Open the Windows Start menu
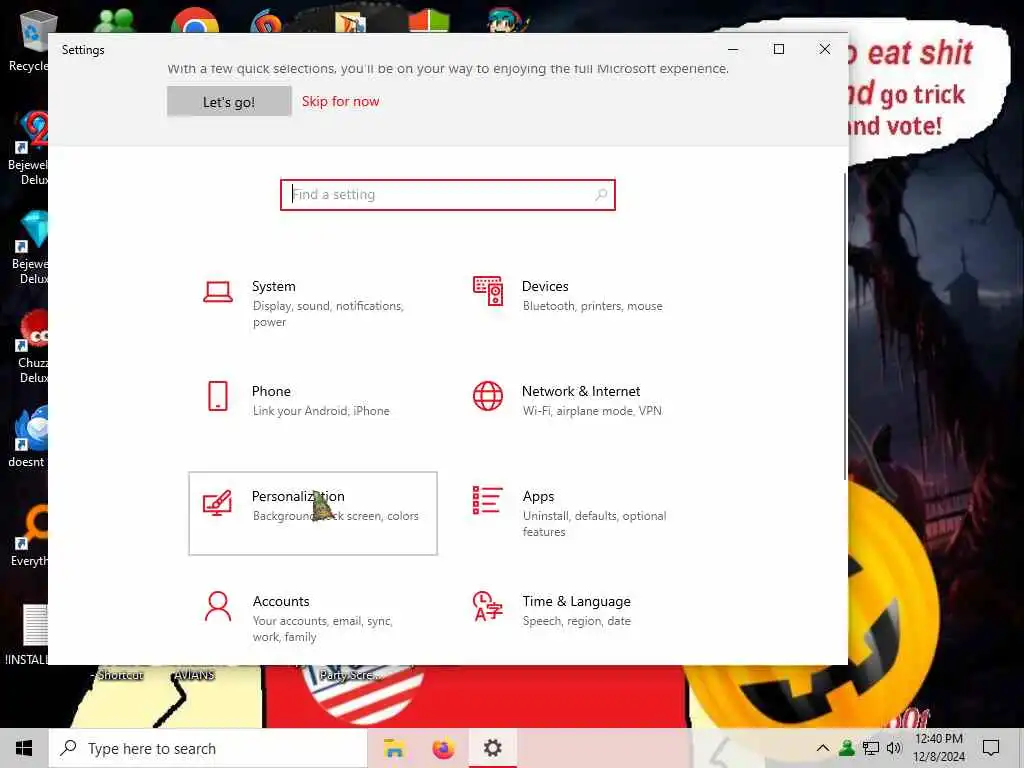This screenshot has width=1024, height=768. click(x=24, y=748)
